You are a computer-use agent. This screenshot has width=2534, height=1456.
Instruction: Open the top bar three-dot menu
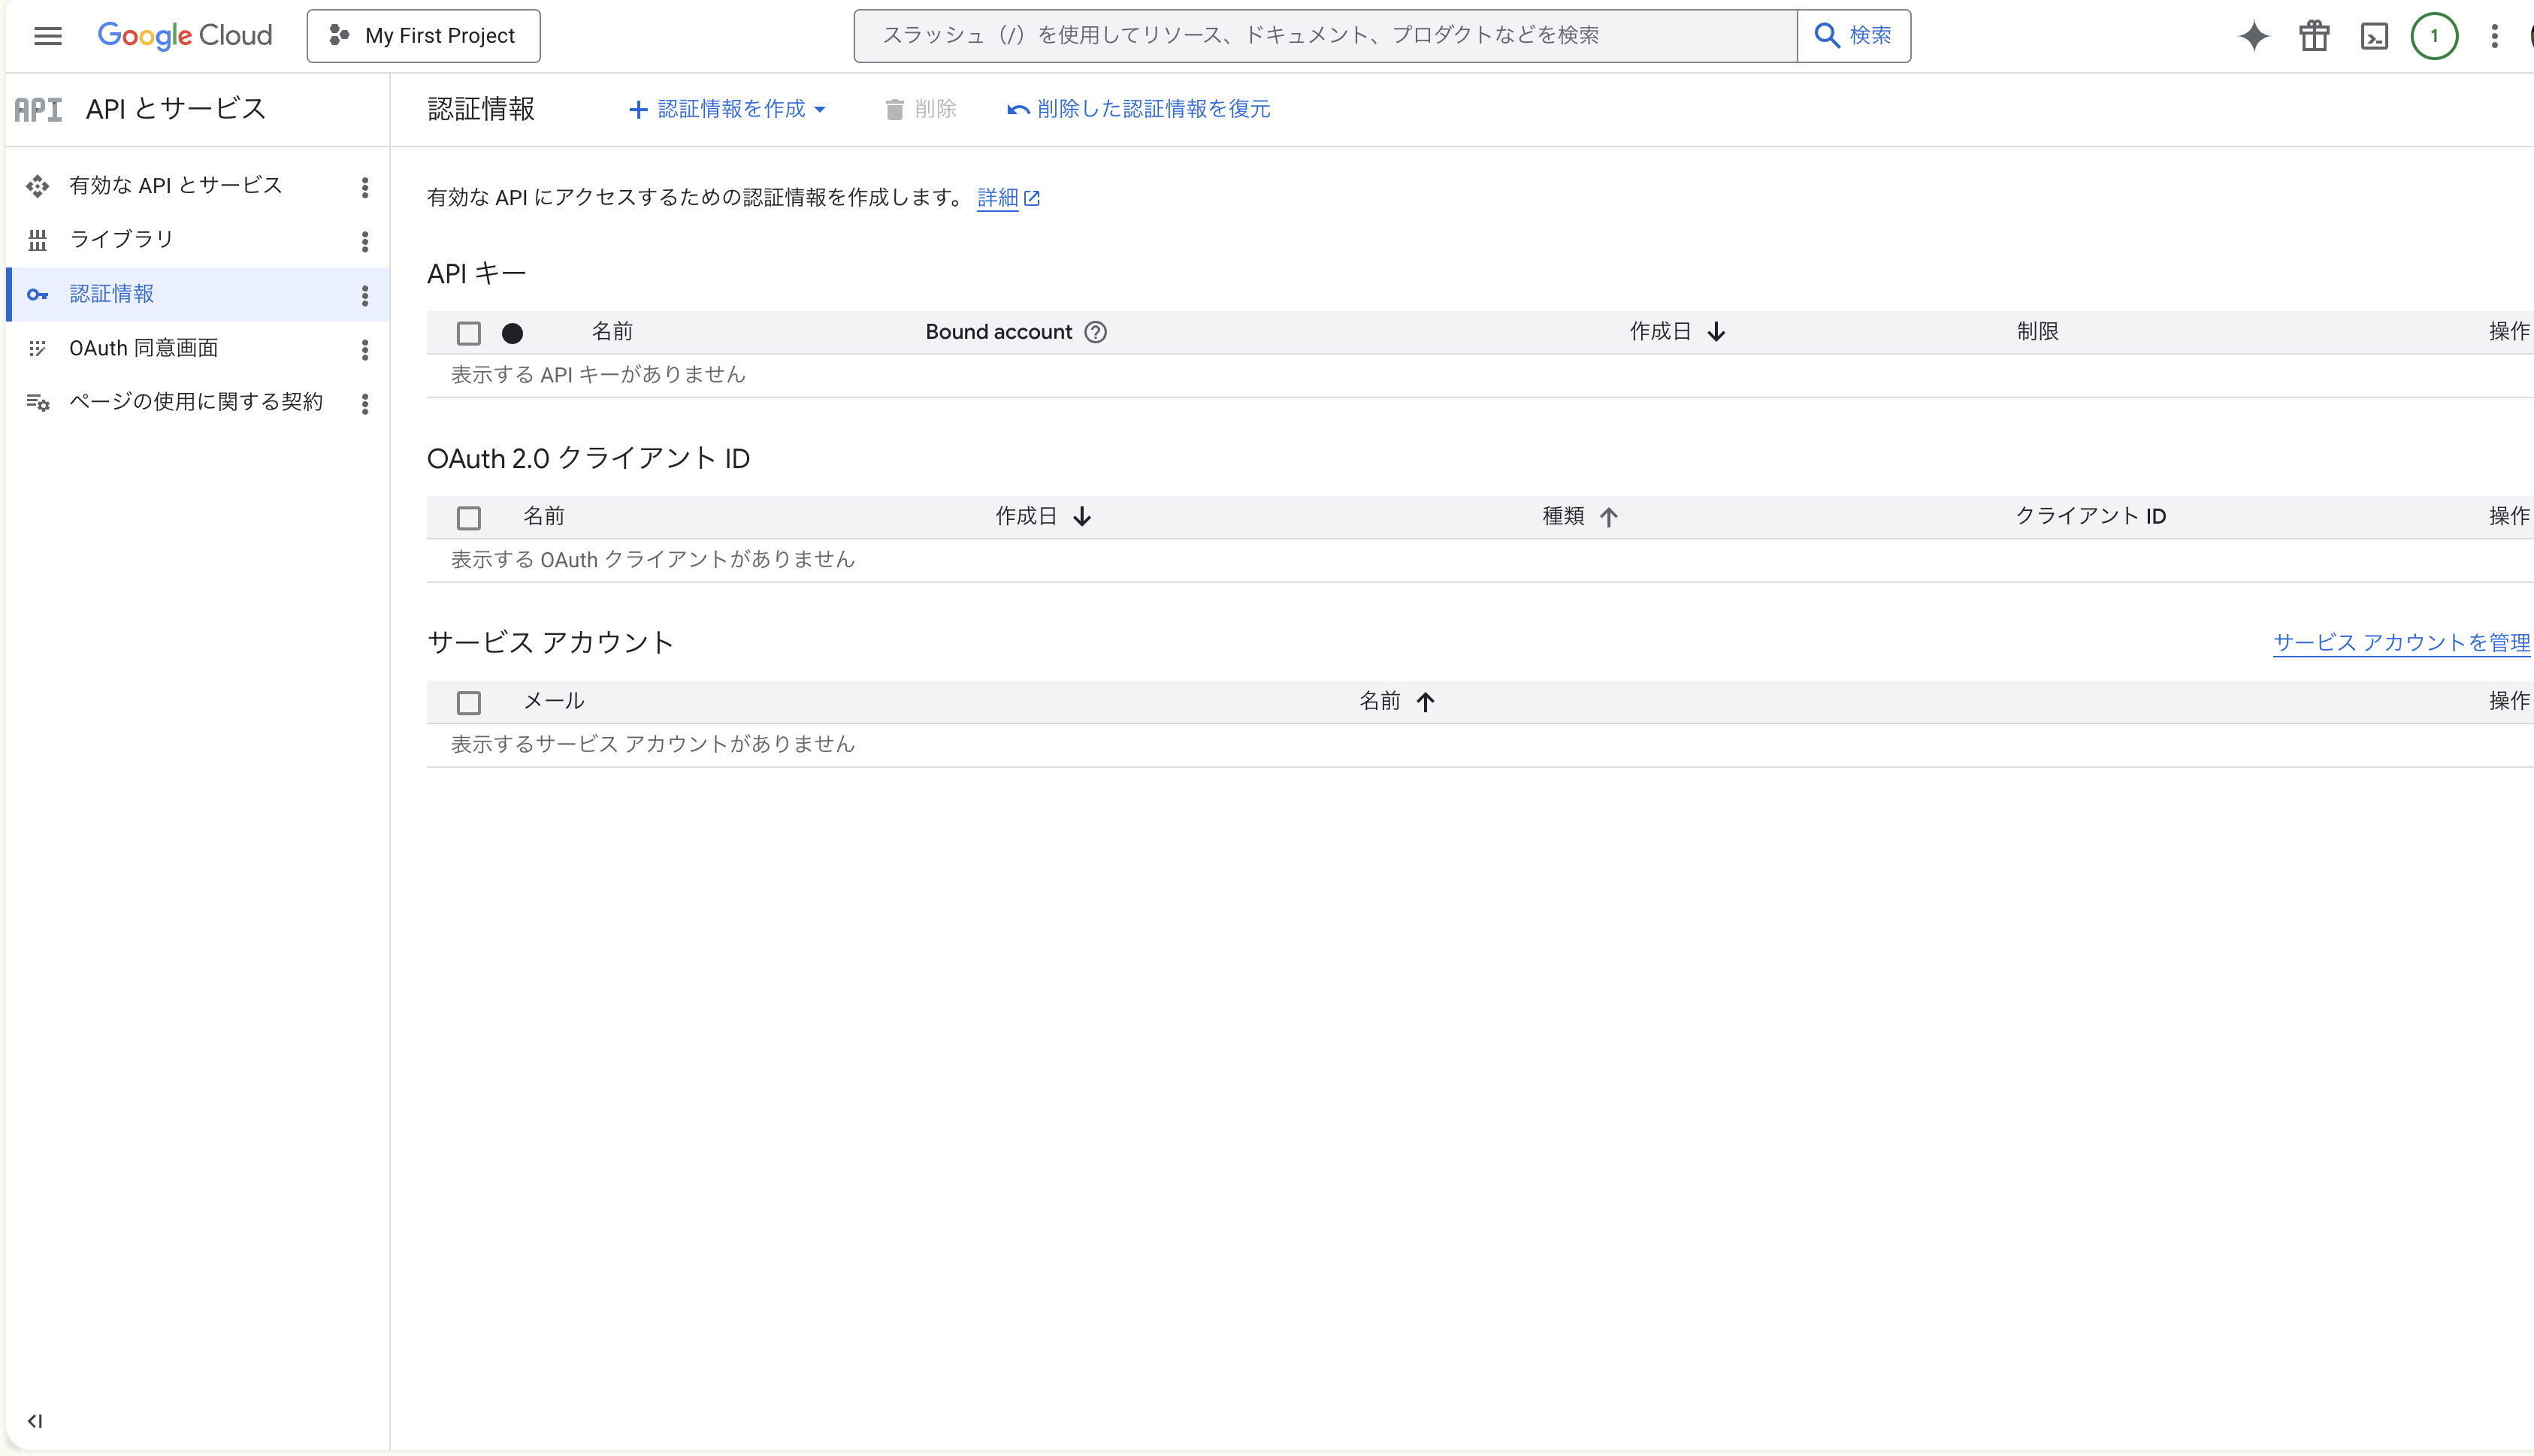[x=2494, y=36]
